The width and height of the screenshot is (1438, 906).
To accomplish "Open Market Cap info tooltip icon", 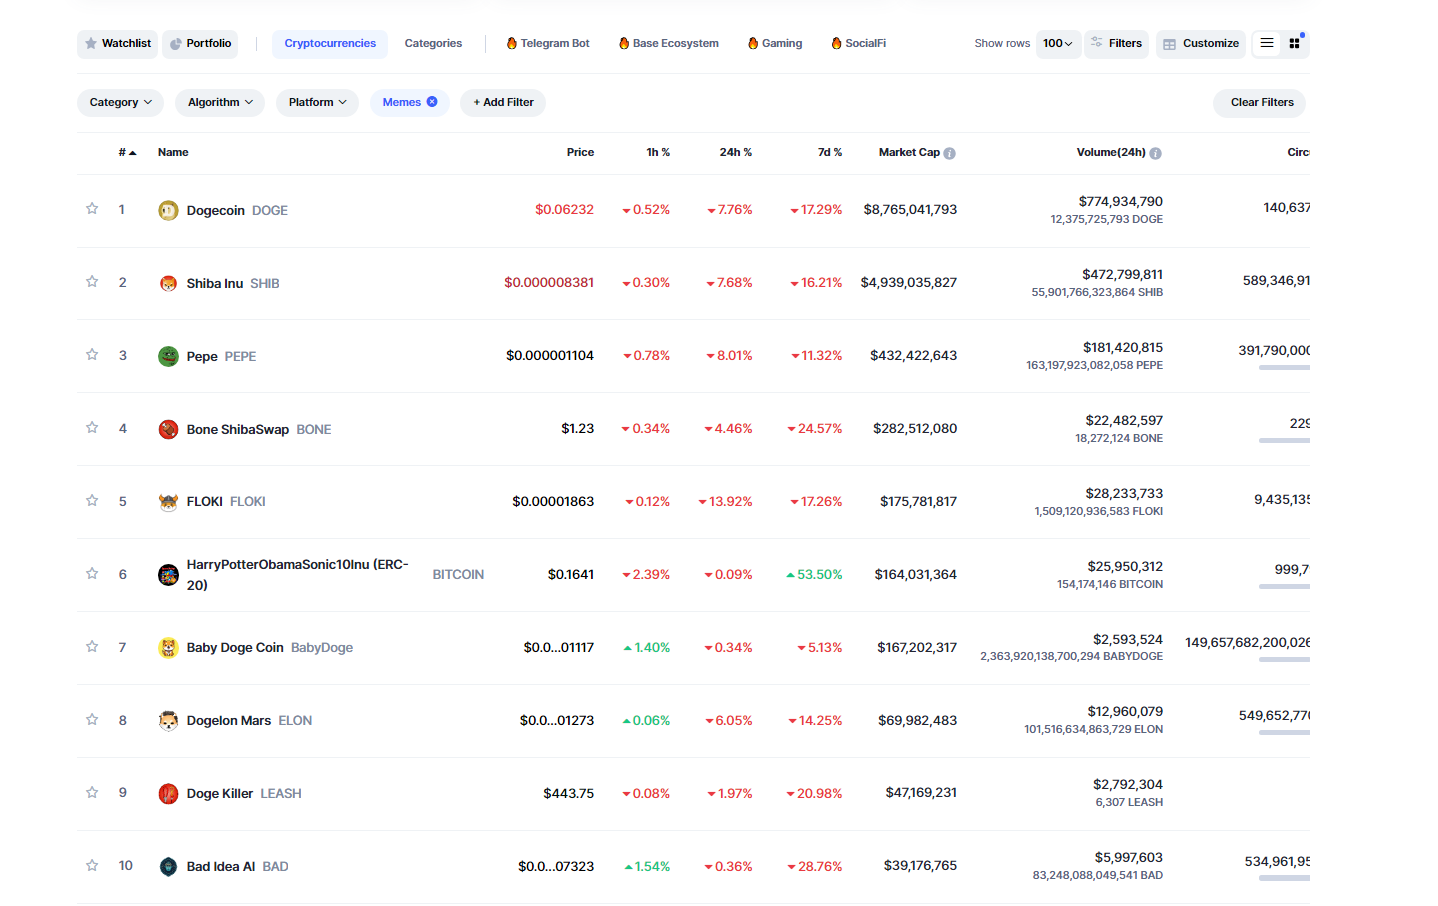I will [950, 153].
